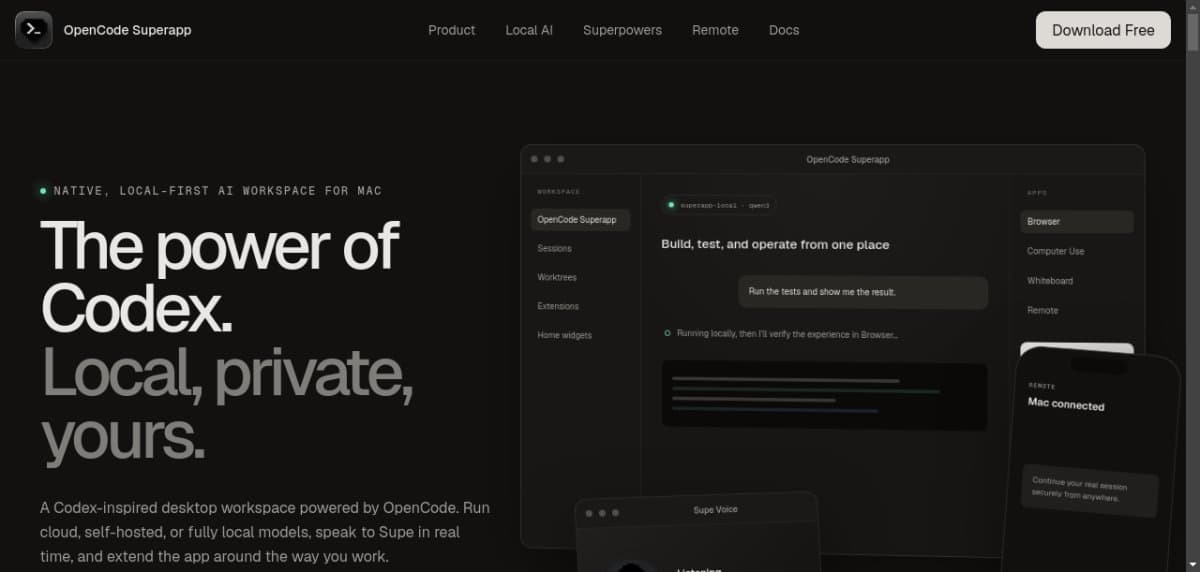The width and height of the screenshot is (1200, 572).
Task: Click the 'NATIVE, LOCAL-FIRST AI WORKSPACE FOR MAC' tagline
Action: tap(217, 190)
